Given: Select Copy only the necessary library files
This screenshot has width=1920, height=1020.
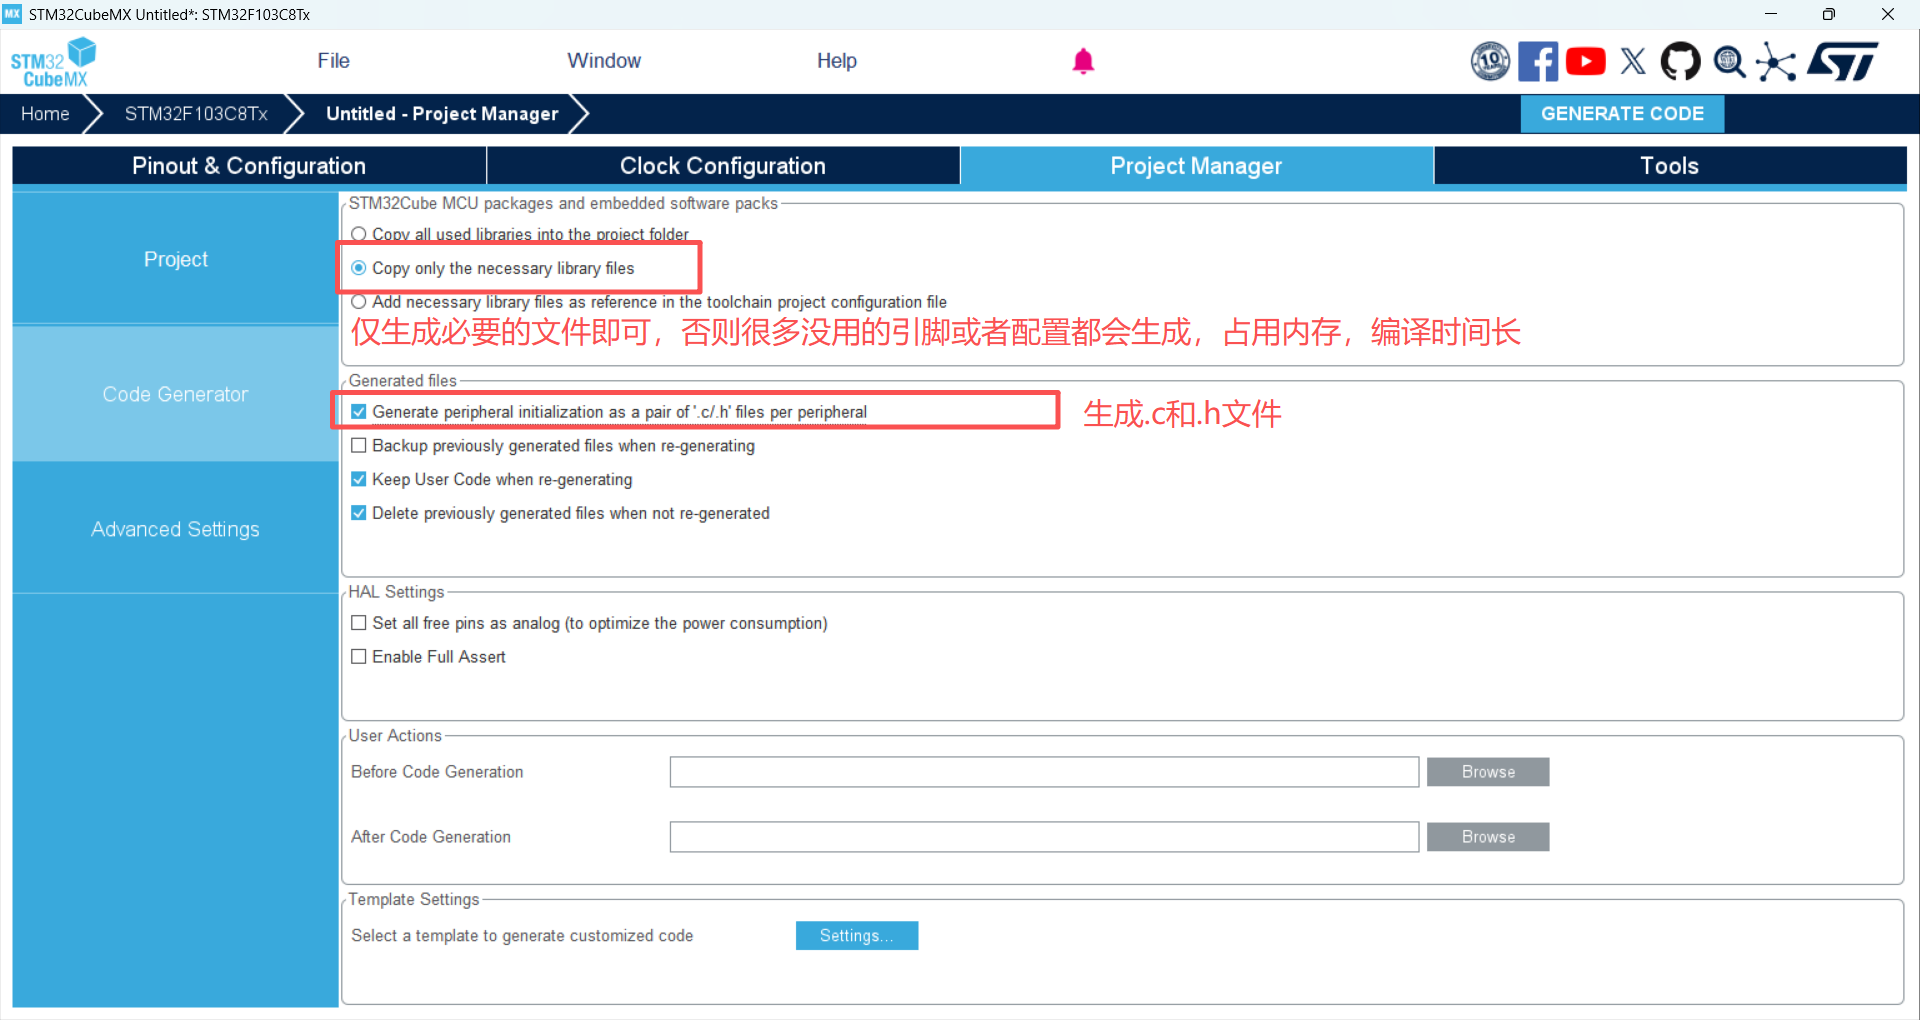Looking at the screenshot, I should (358, 268).
